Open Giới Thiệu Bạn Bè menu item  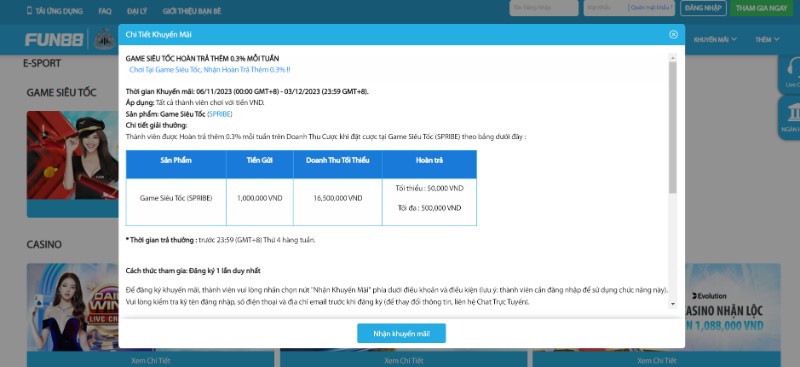(x=192, y=11)
